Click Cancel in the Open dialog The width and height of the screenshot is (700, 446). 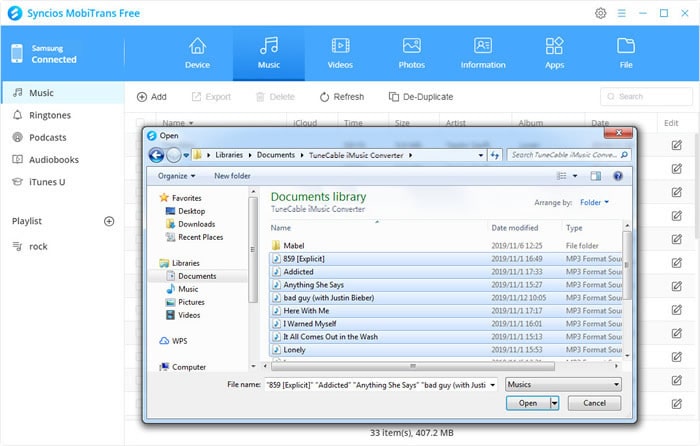[x=594, y=403]
